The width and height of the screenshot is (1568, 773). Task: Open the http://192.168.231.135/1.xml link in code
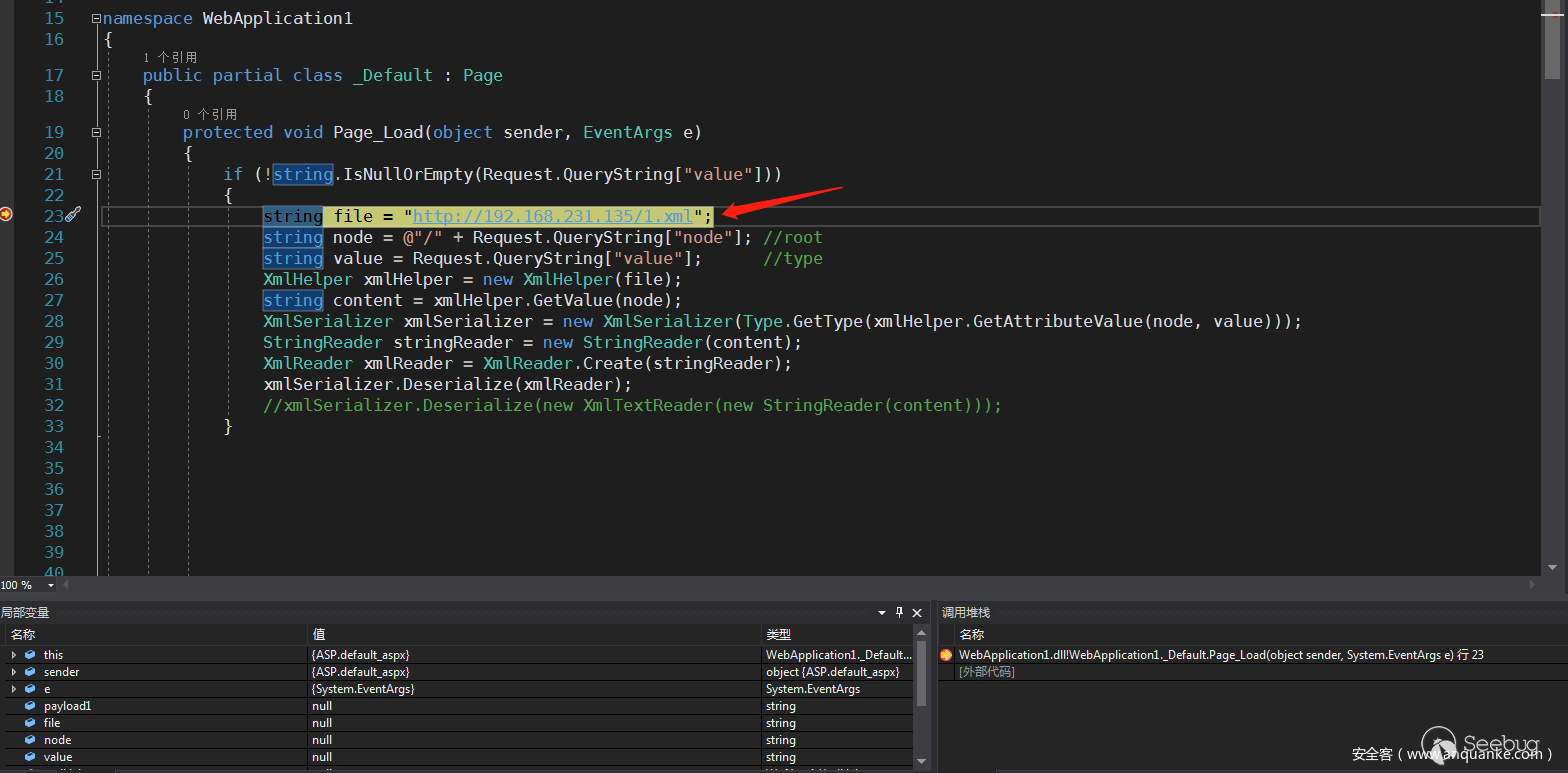click(552, 216)
